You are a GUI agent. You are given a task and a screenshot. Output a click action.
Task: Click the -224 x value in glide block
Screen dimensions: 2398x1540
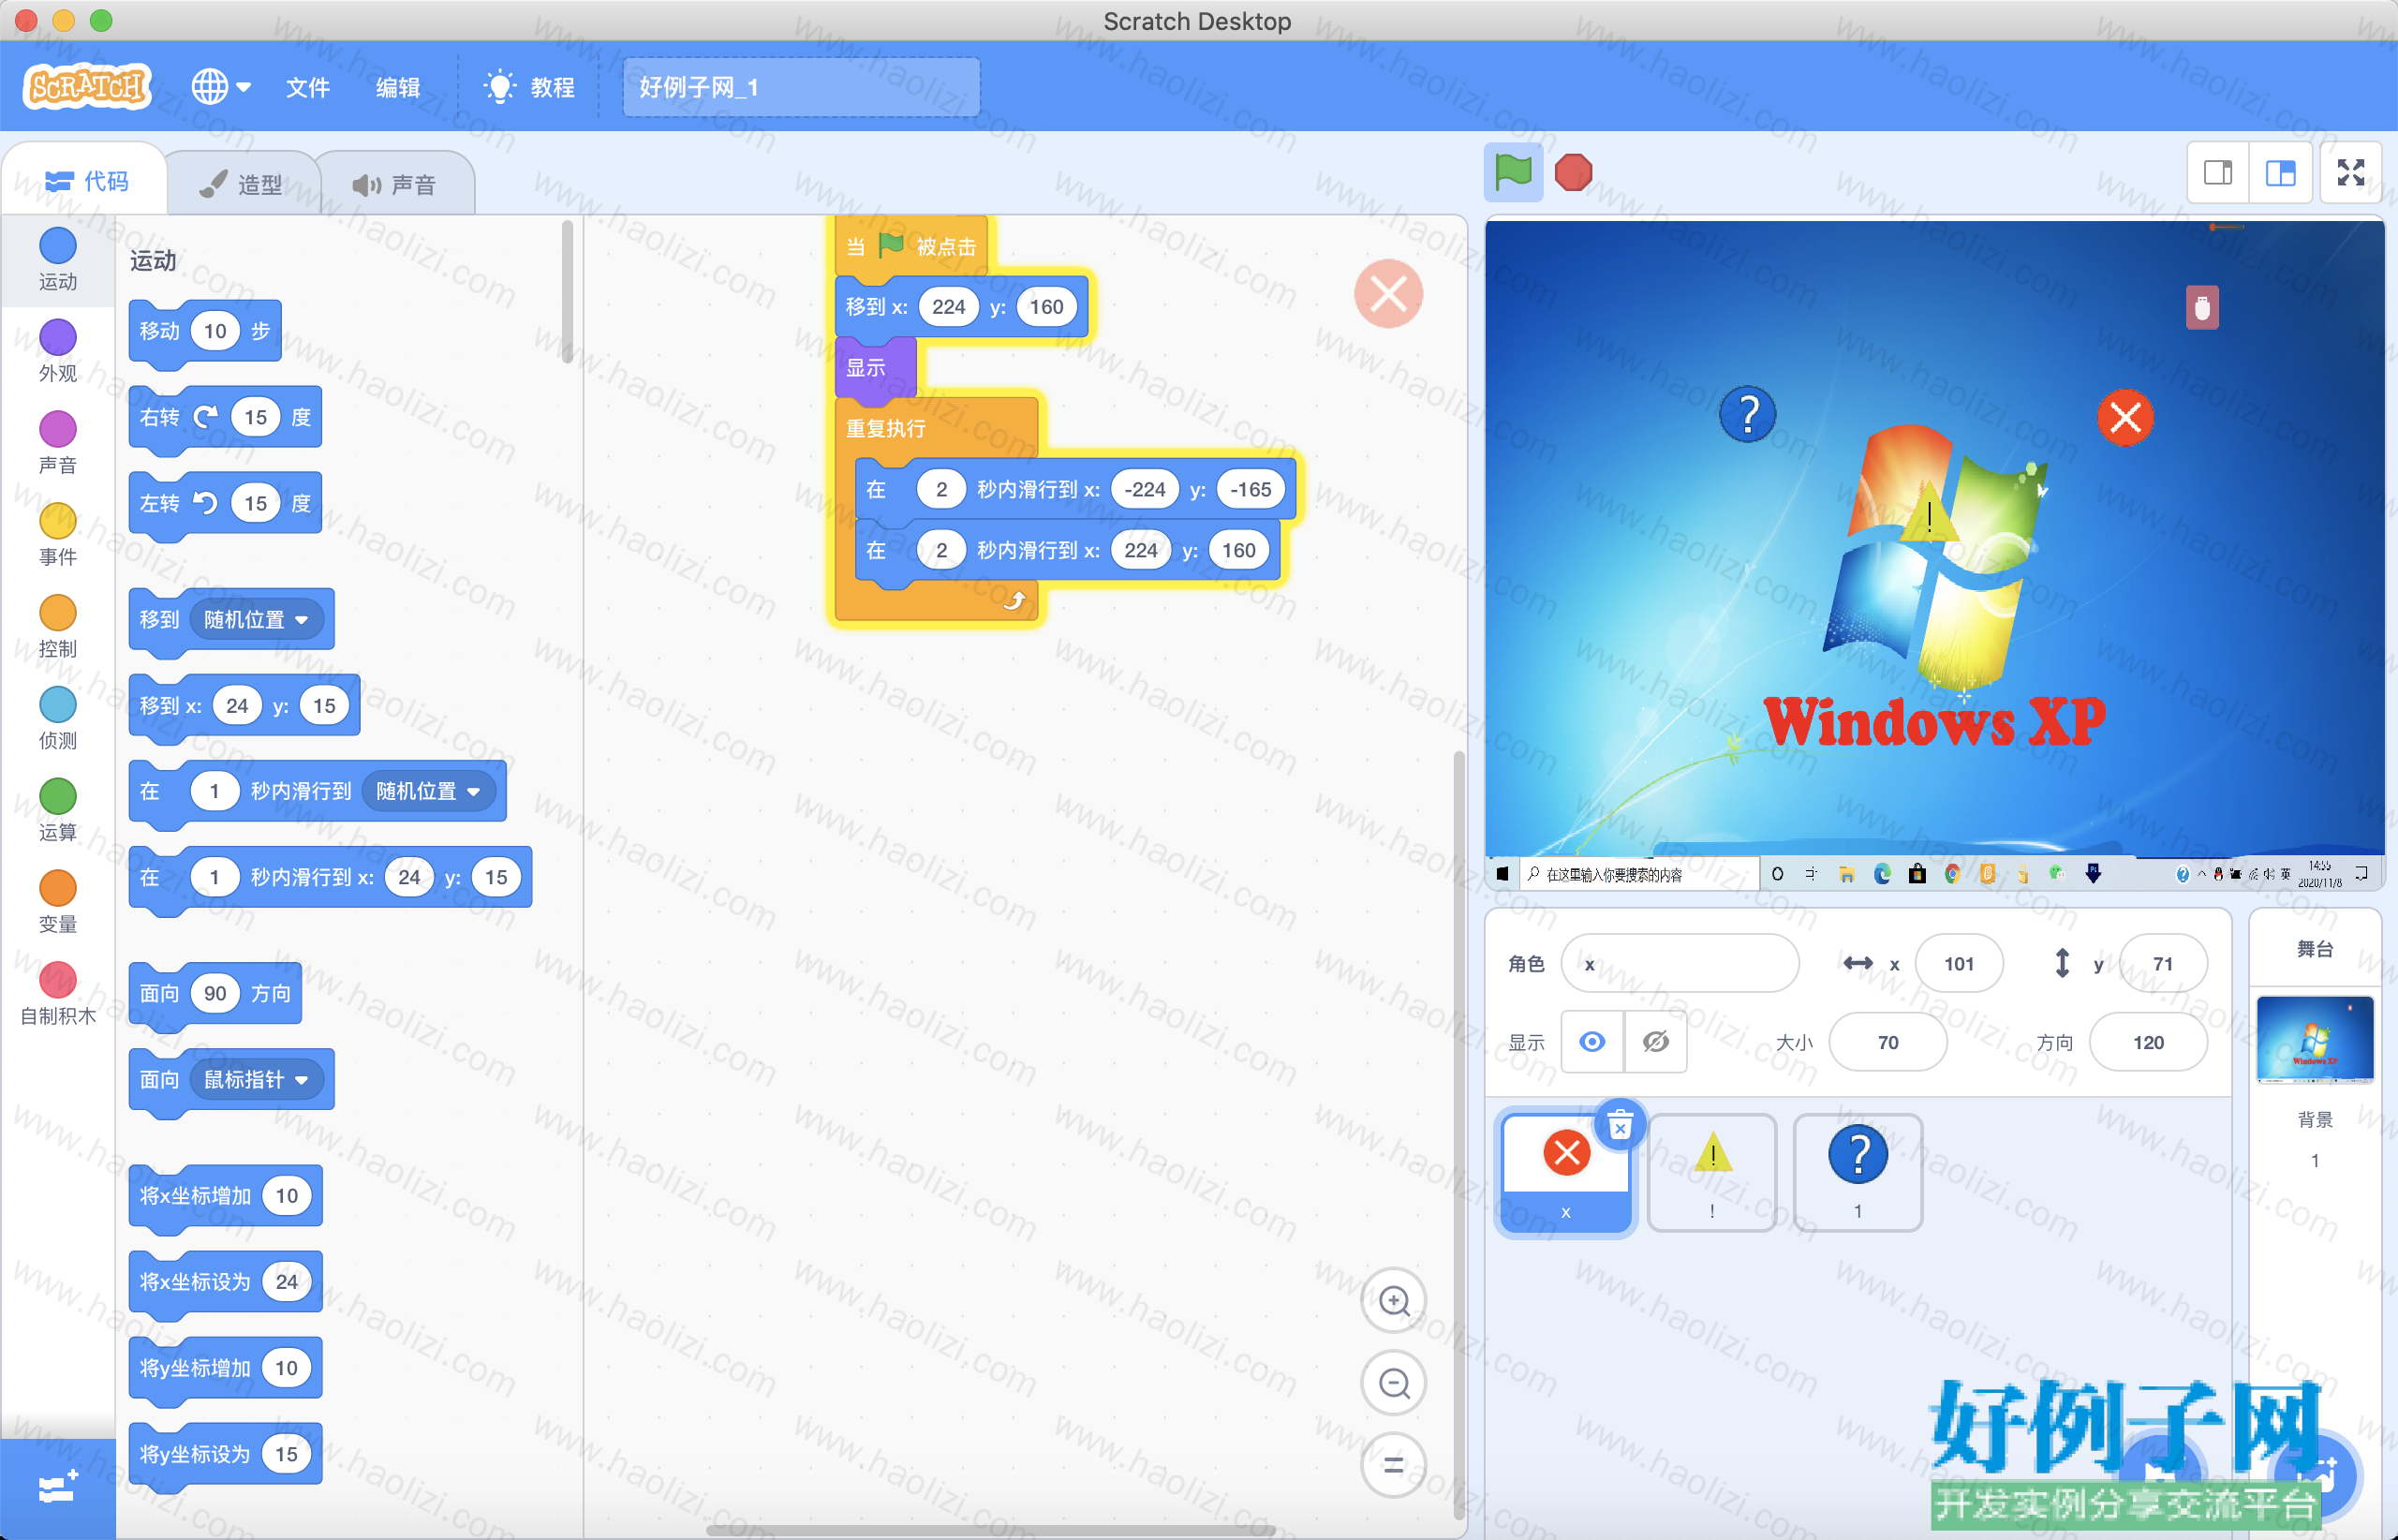pos(1144,489)
